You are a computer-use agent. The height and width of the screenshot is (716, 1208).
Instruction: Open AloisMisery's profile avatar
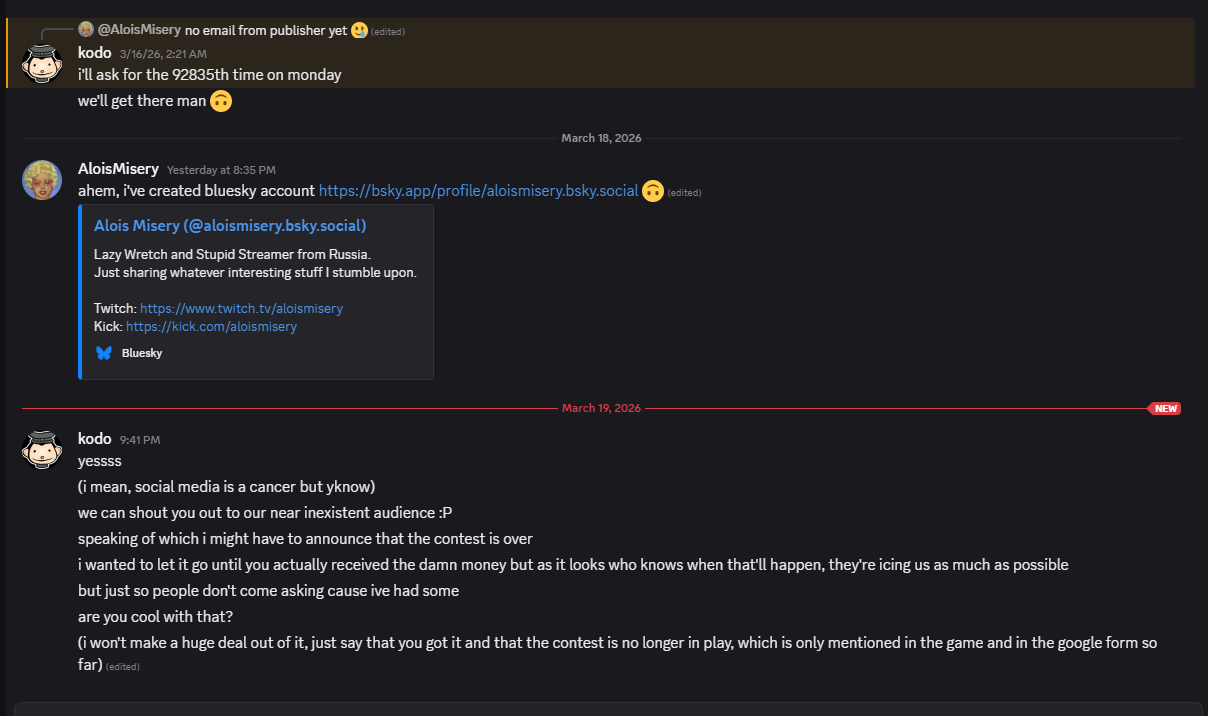click(x=41, y=179)
